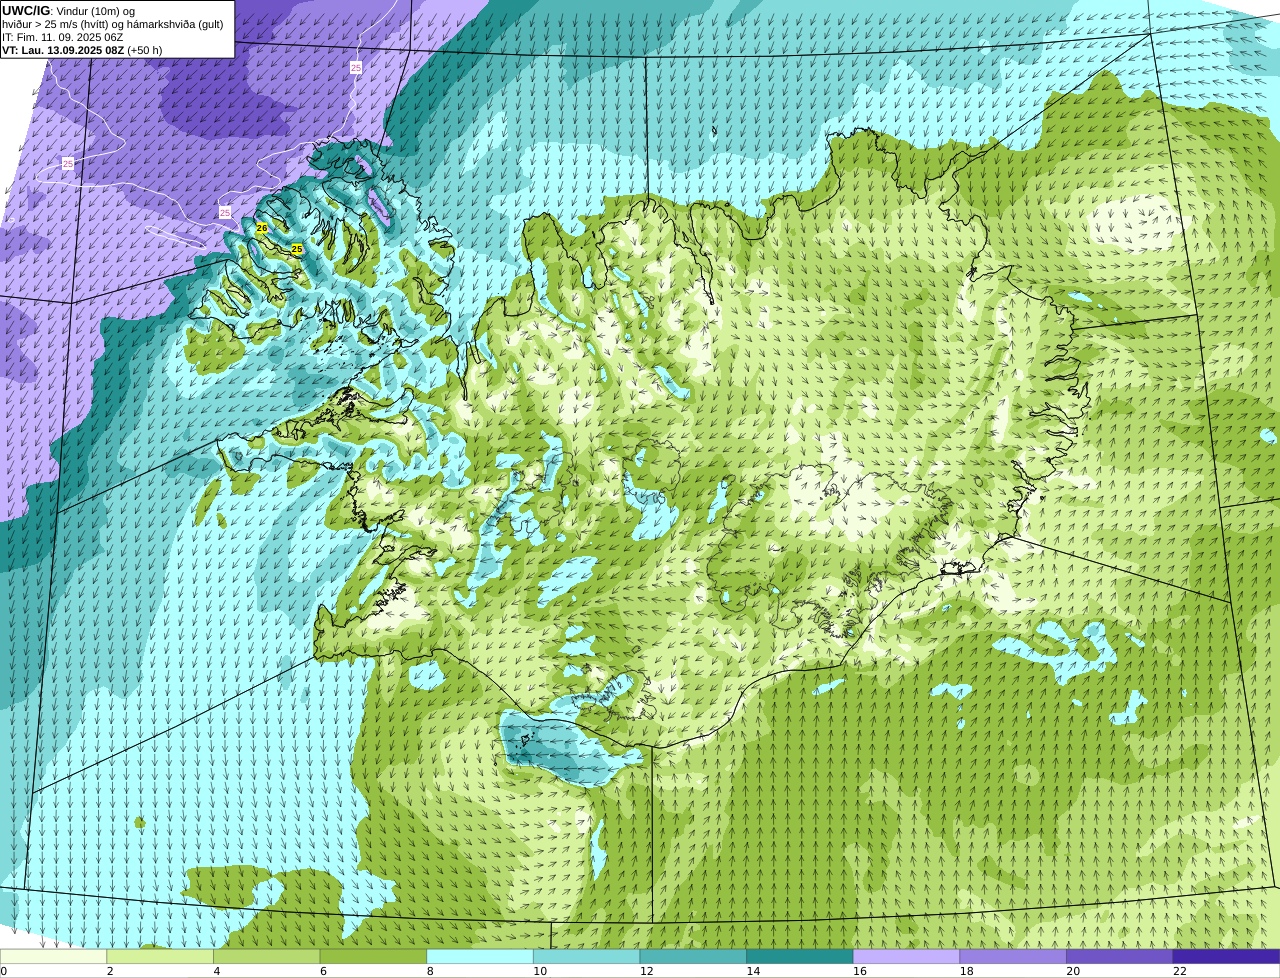Click the '0' tick label on the colour scale

click(x=3, y=971)
